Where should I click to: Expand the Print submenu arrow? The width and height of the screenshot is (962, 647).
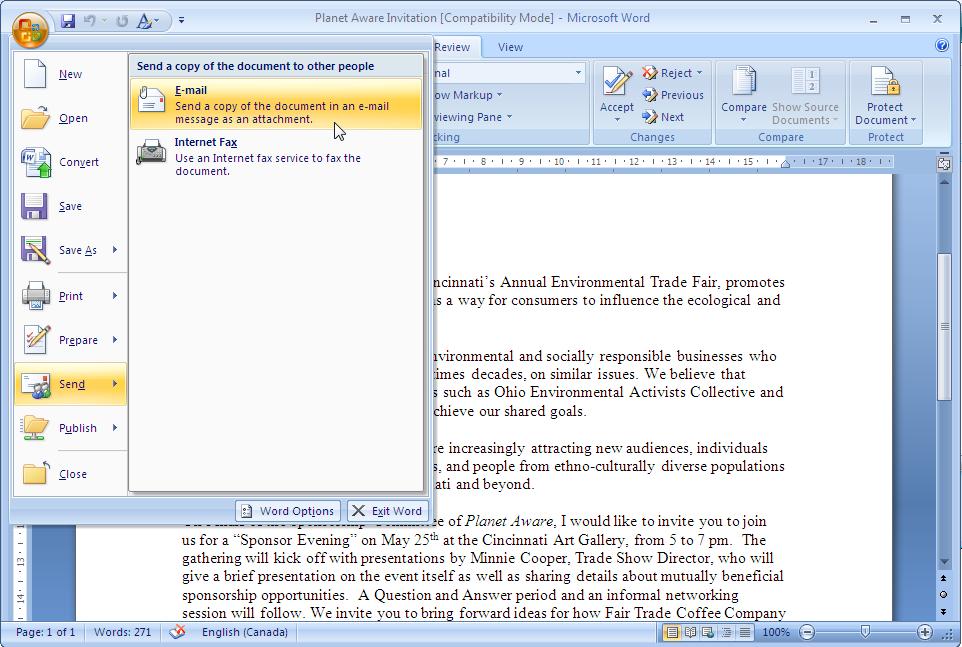point(115,296)
